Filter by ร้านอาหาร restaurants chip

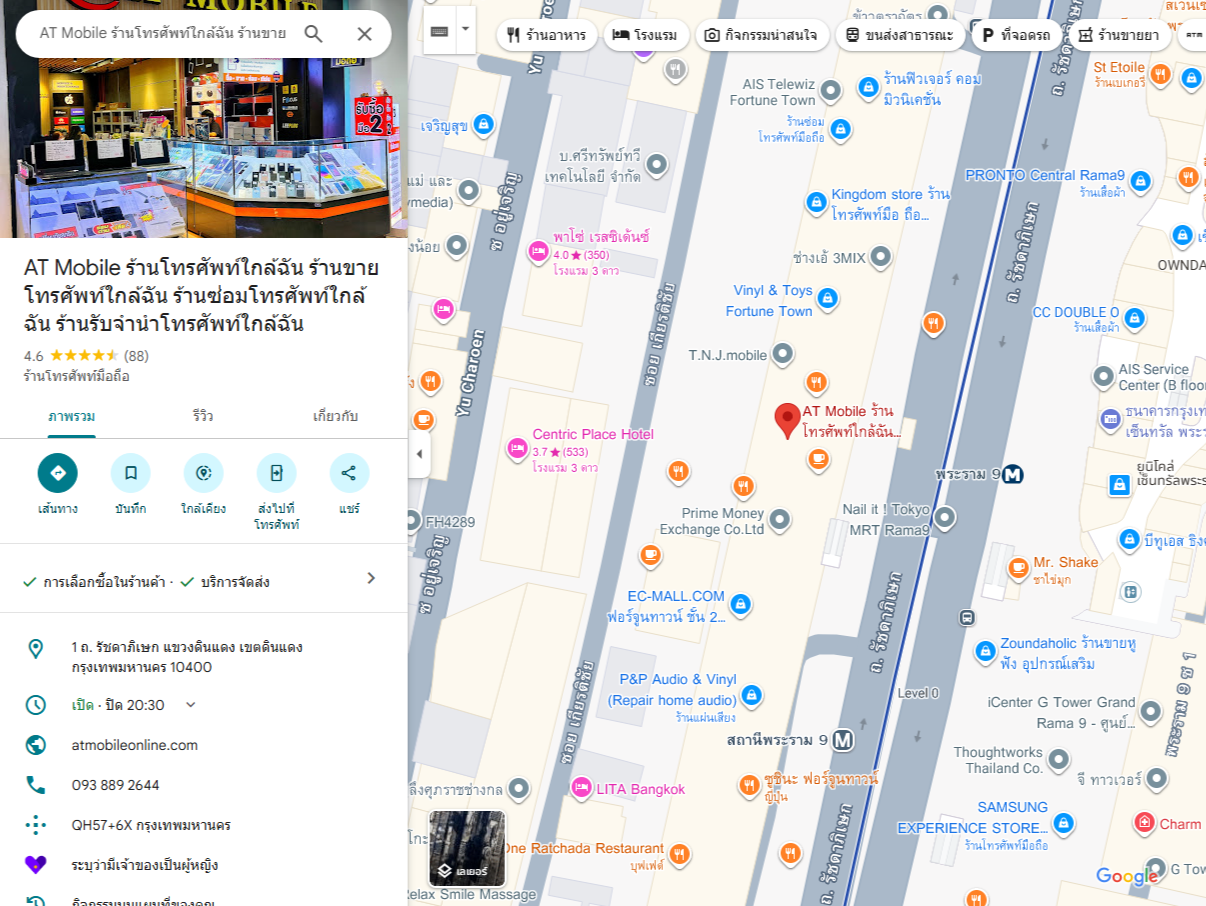(547, 35)
